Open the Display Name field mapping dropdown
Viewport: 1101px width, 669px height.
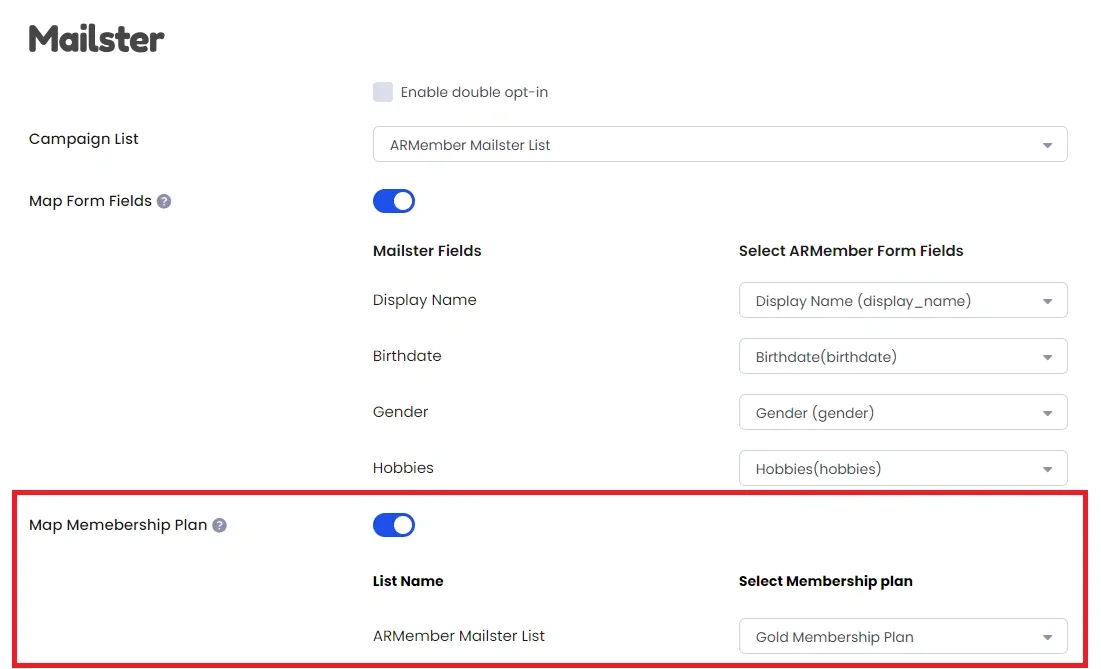point(903,300)
